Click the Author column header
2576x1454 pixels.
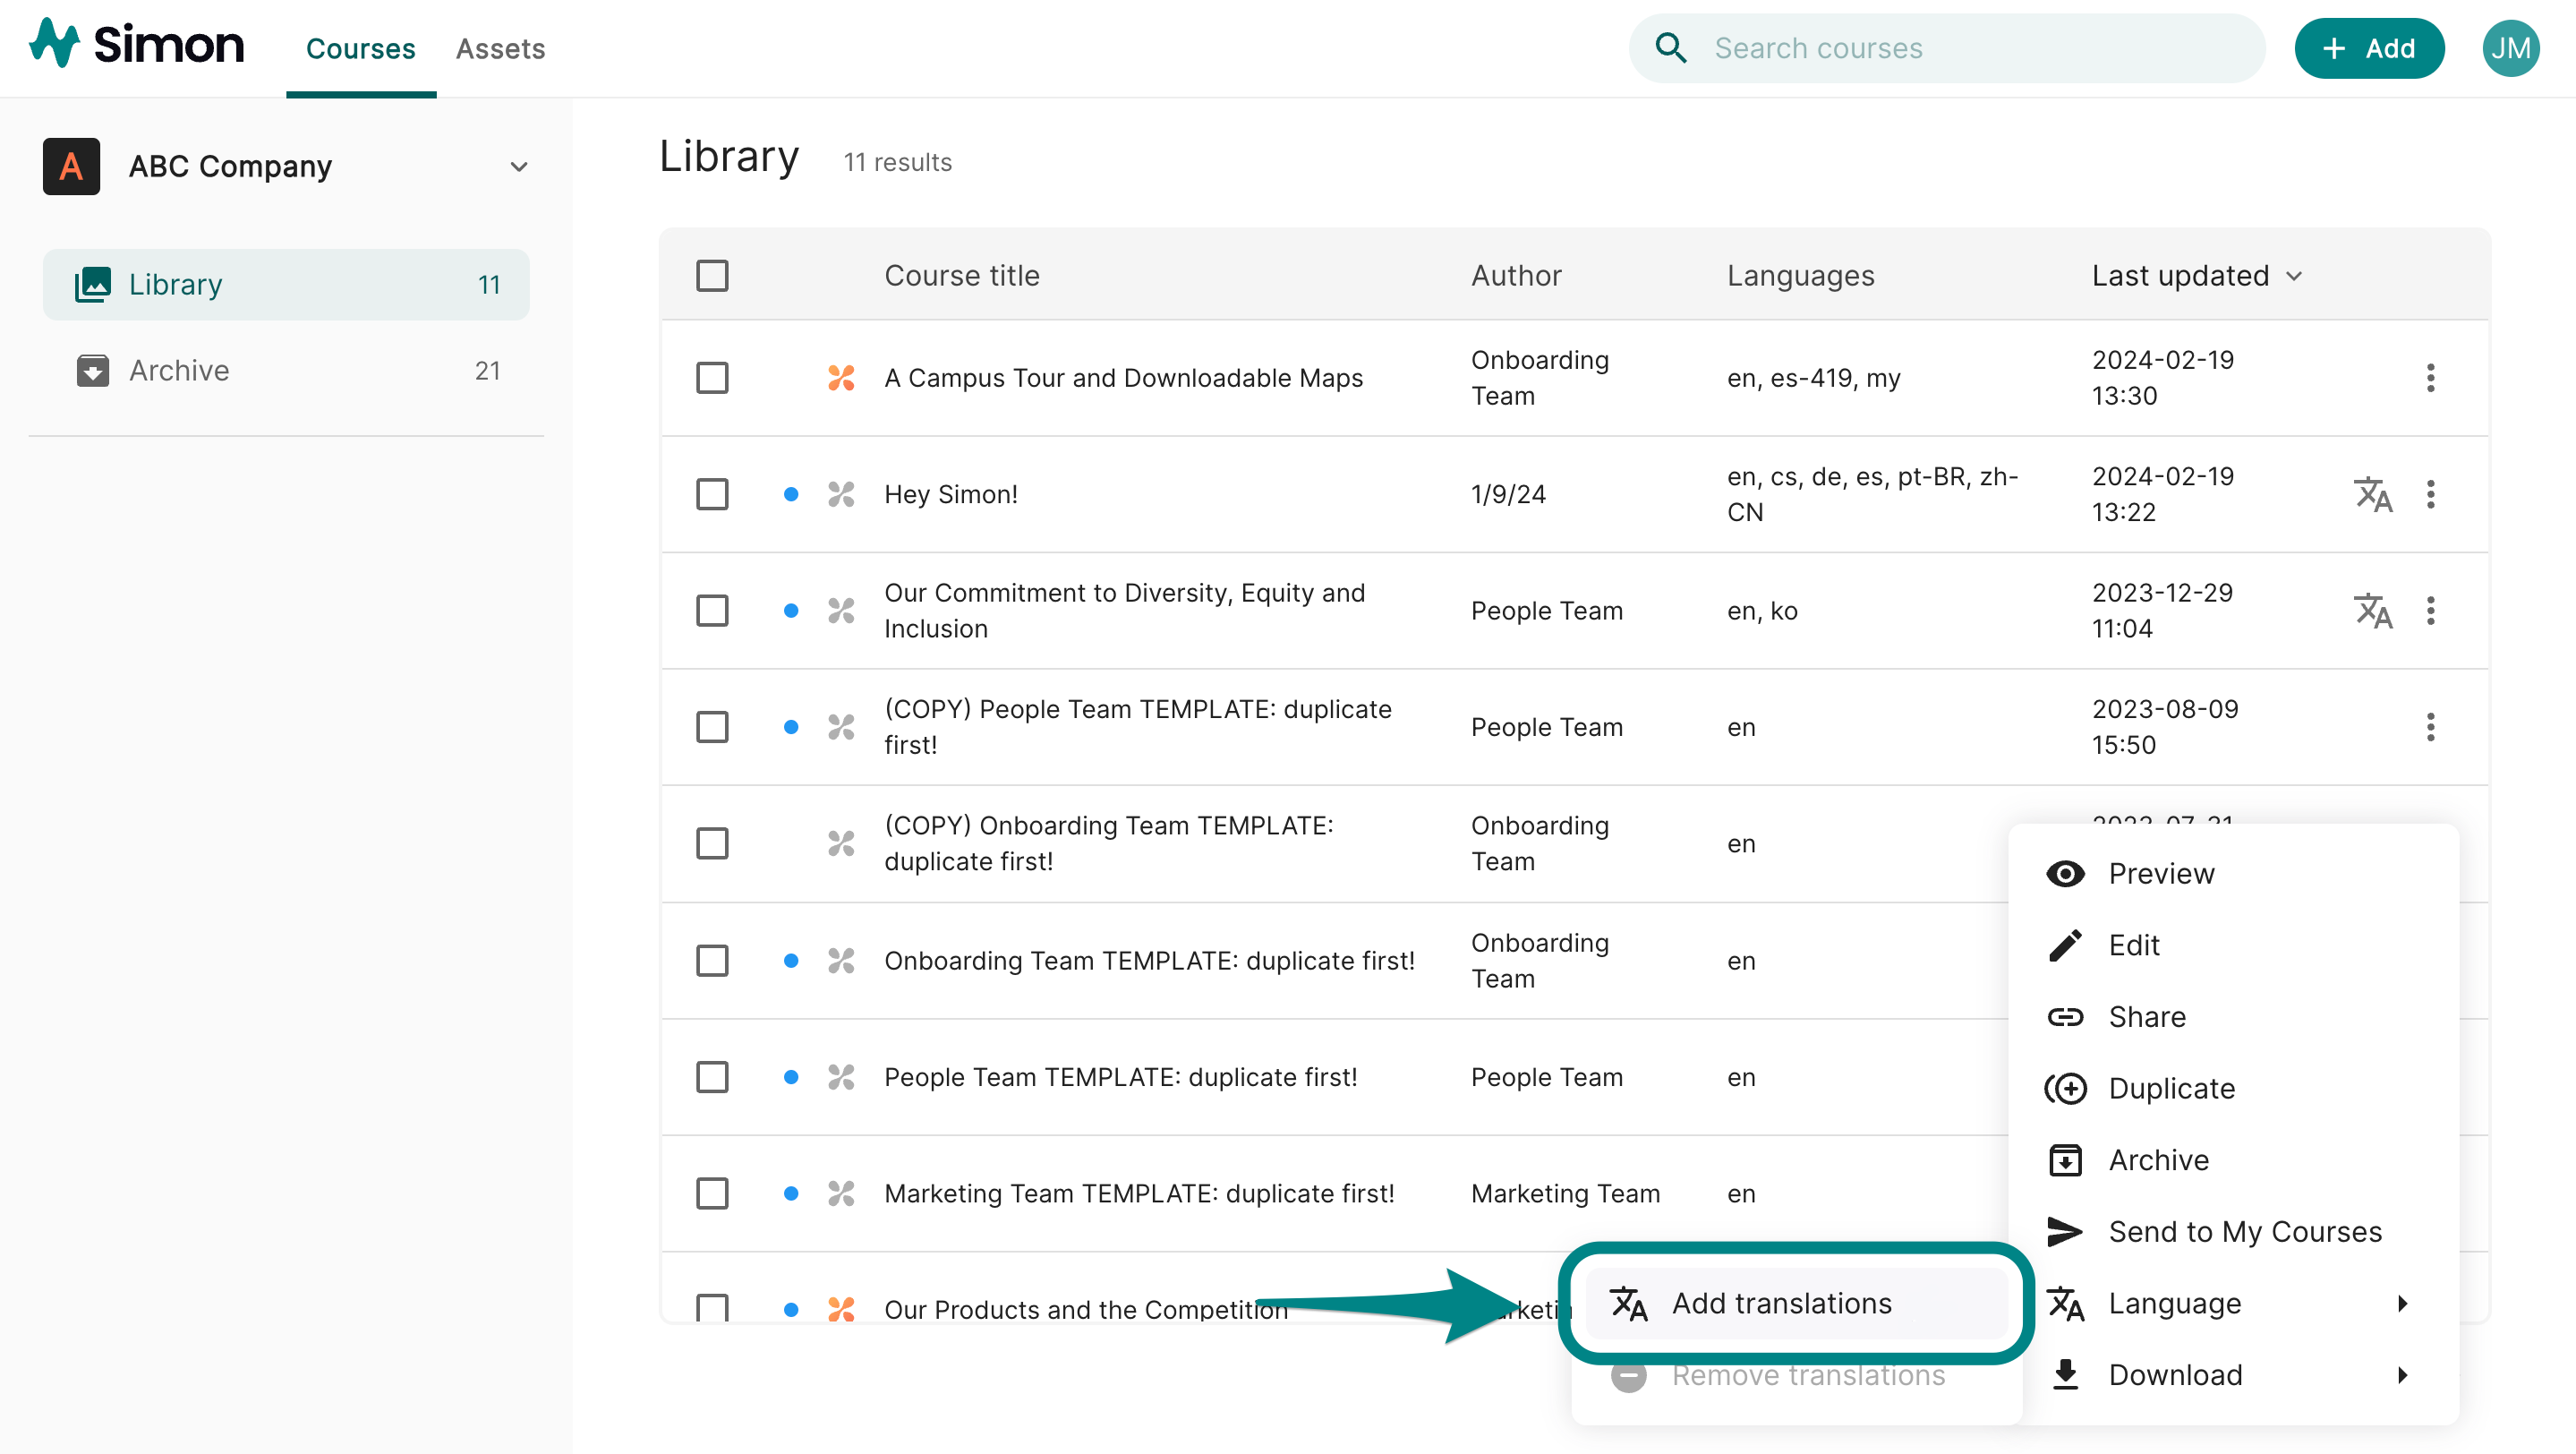click(x=1516, y=275)
